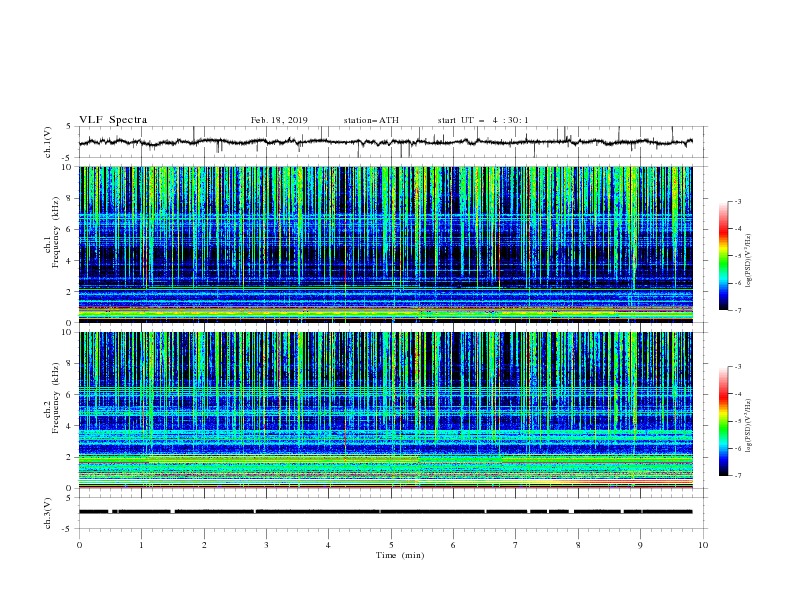Screen dimensions: 792x612
Task: Click the time axis label "10" at right end
Action: click(703, 545)
